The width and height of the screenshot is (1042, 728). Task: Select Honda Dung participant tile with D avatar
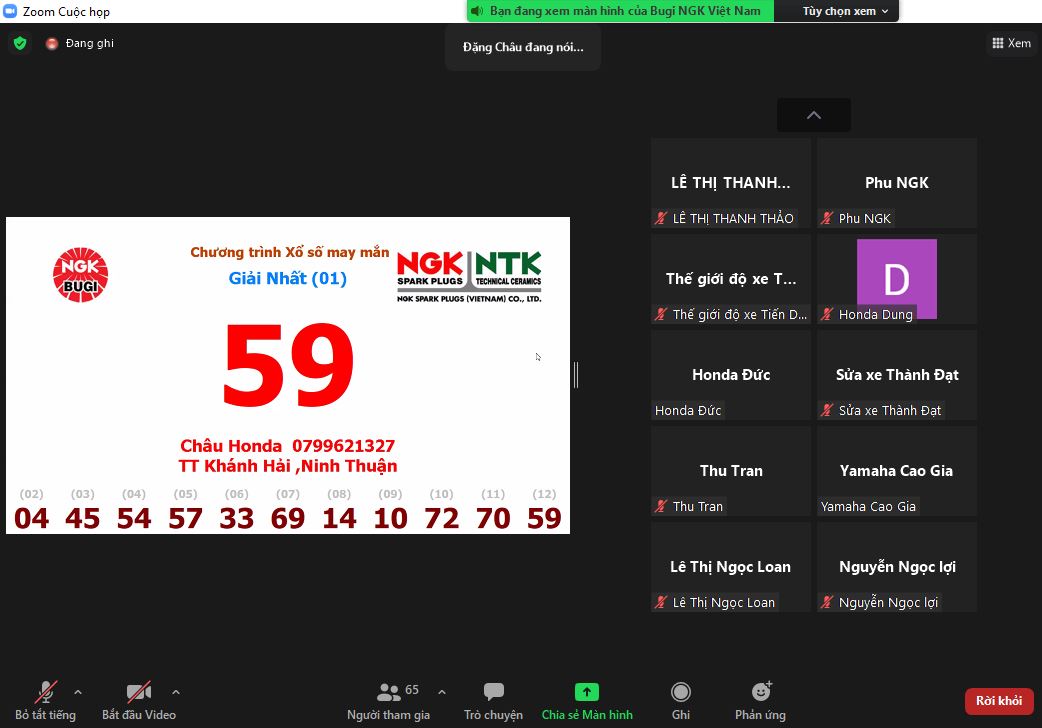896,279
